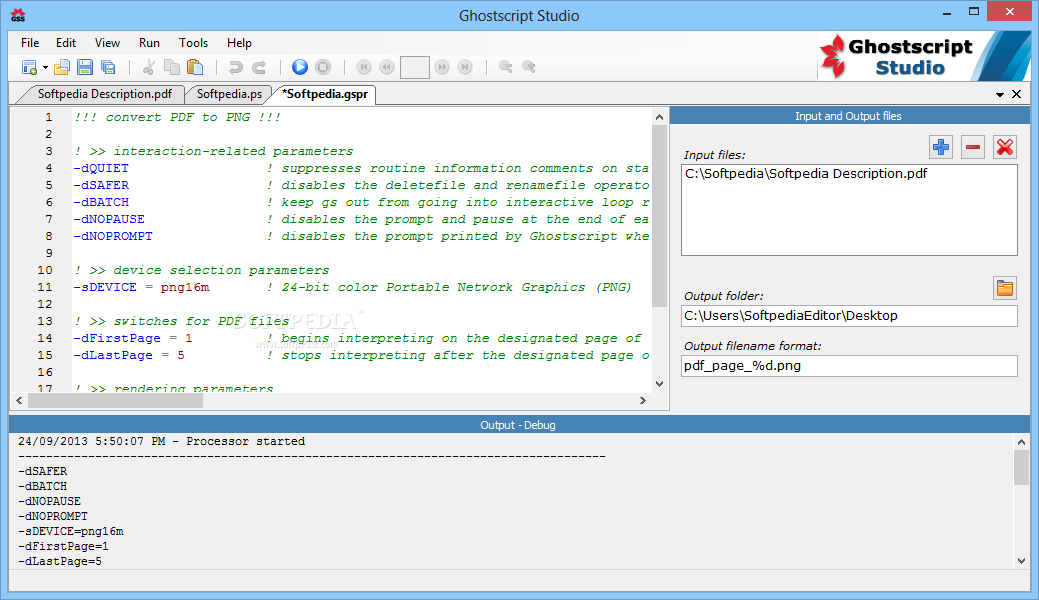
Task: Click the Cut scissors icon
Action: (x=148, y=67)
